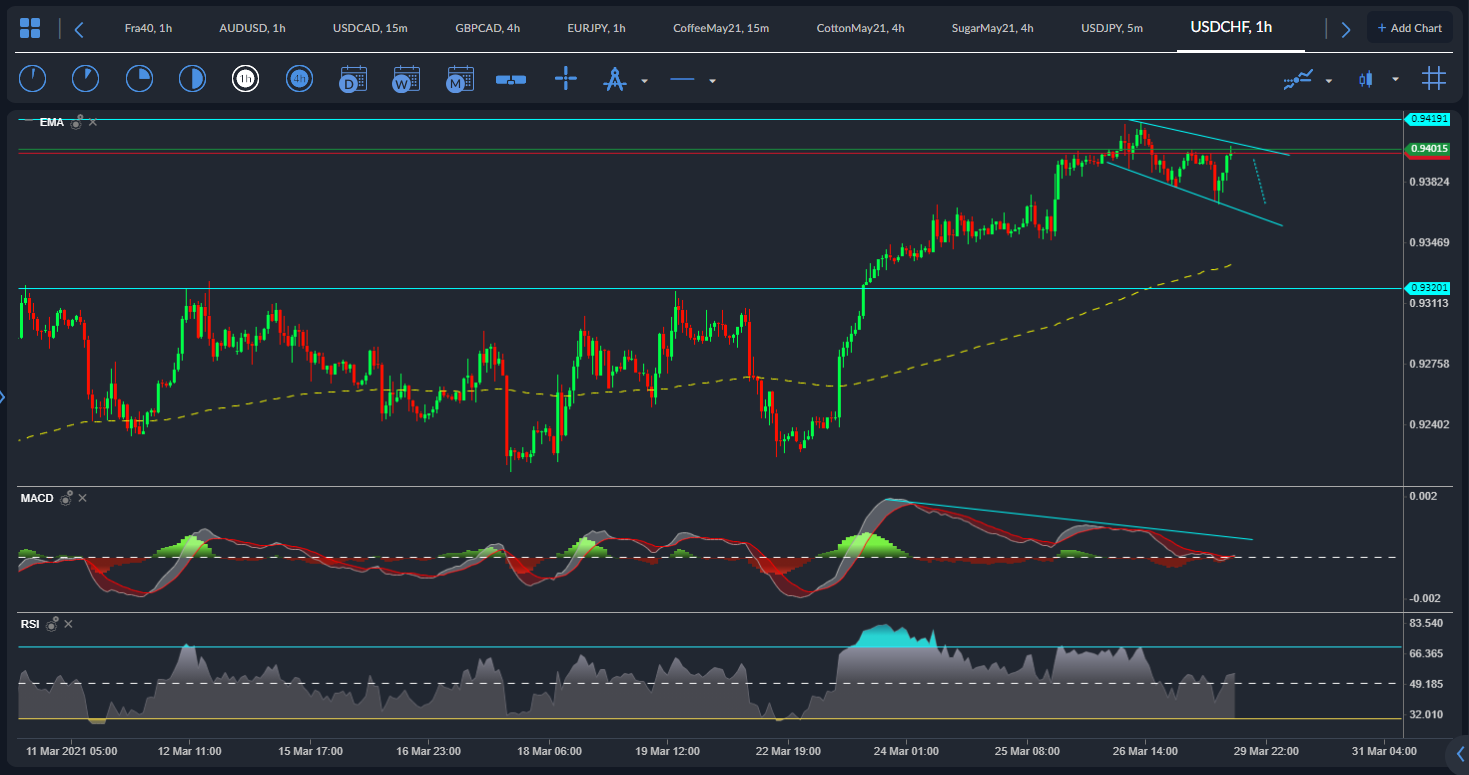The height and width of the screenshot is (775, 1469).
Task: Click the 0.93824 price axis value
Action: coord(1430,182)
